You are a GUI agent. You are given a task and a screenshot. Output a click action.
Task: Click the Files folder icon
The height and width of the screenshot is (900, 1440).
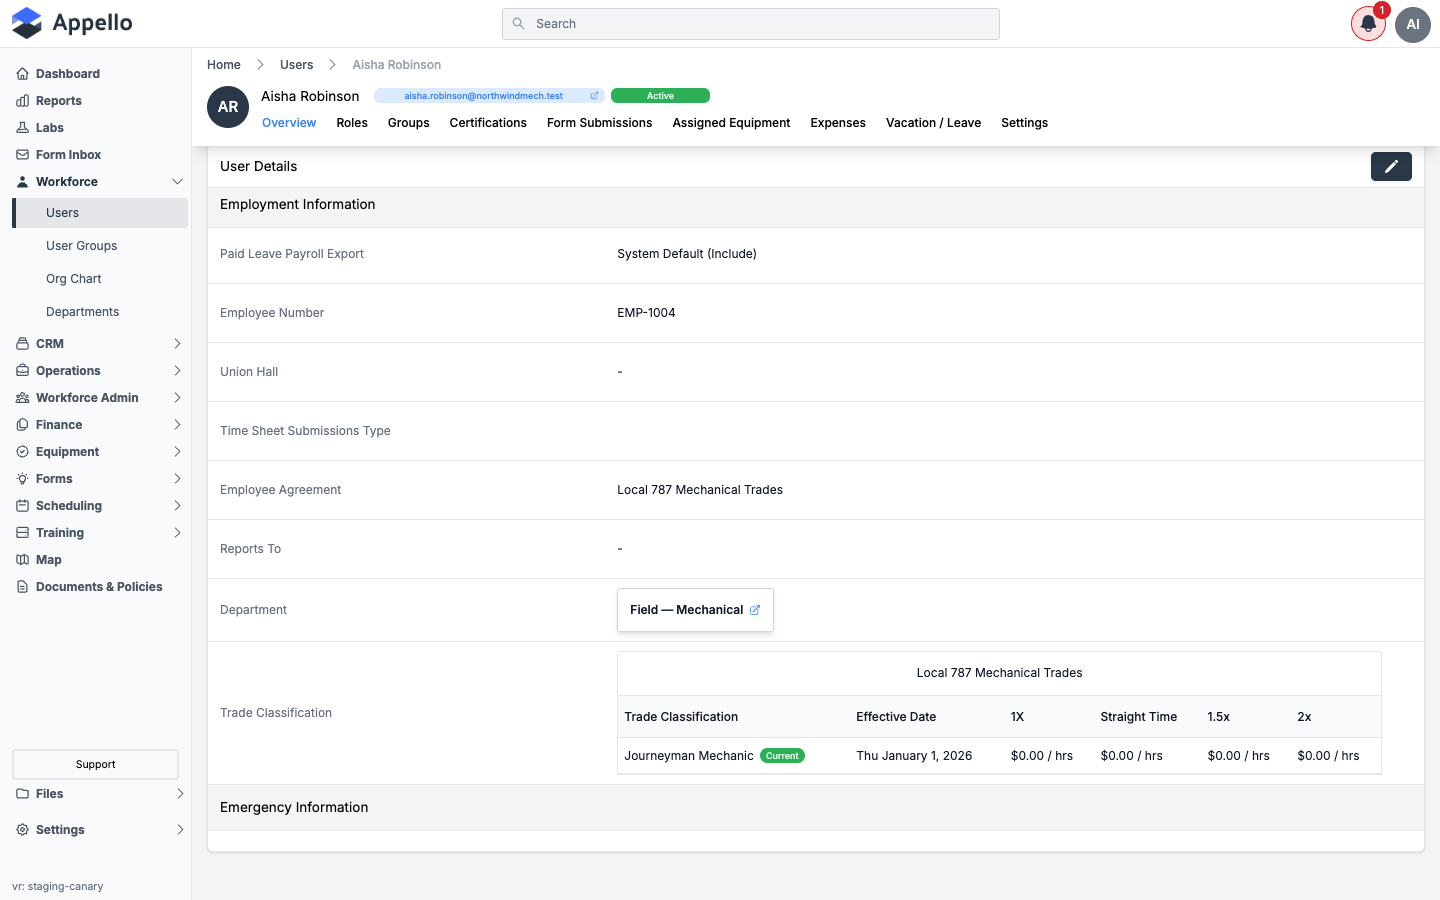(x=22, y=794)
